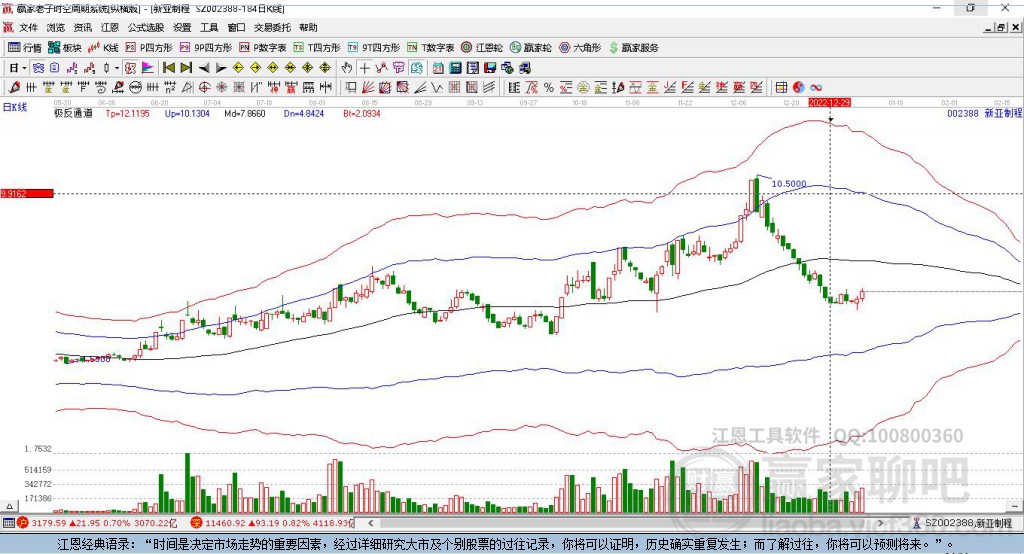Screen dimensions: 1024x554
Task: Jump to last bar with skip-end icon
Action: pyautogui.click(x=186, y=68)
